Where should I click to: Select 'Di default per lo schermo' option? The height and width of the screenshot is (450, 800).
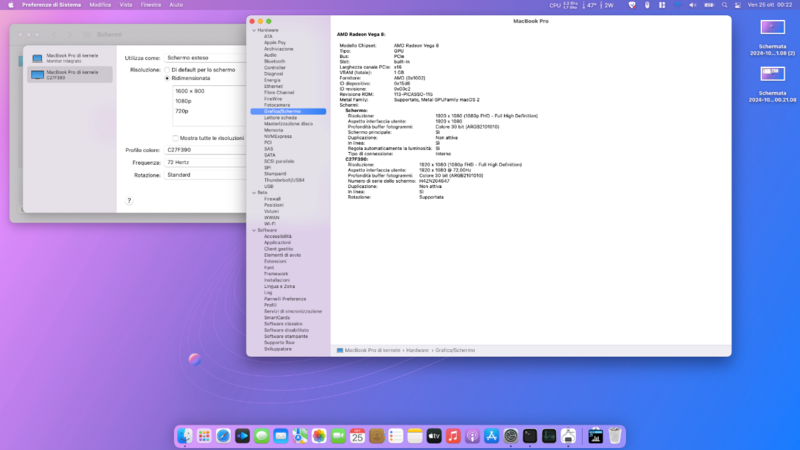168,69
